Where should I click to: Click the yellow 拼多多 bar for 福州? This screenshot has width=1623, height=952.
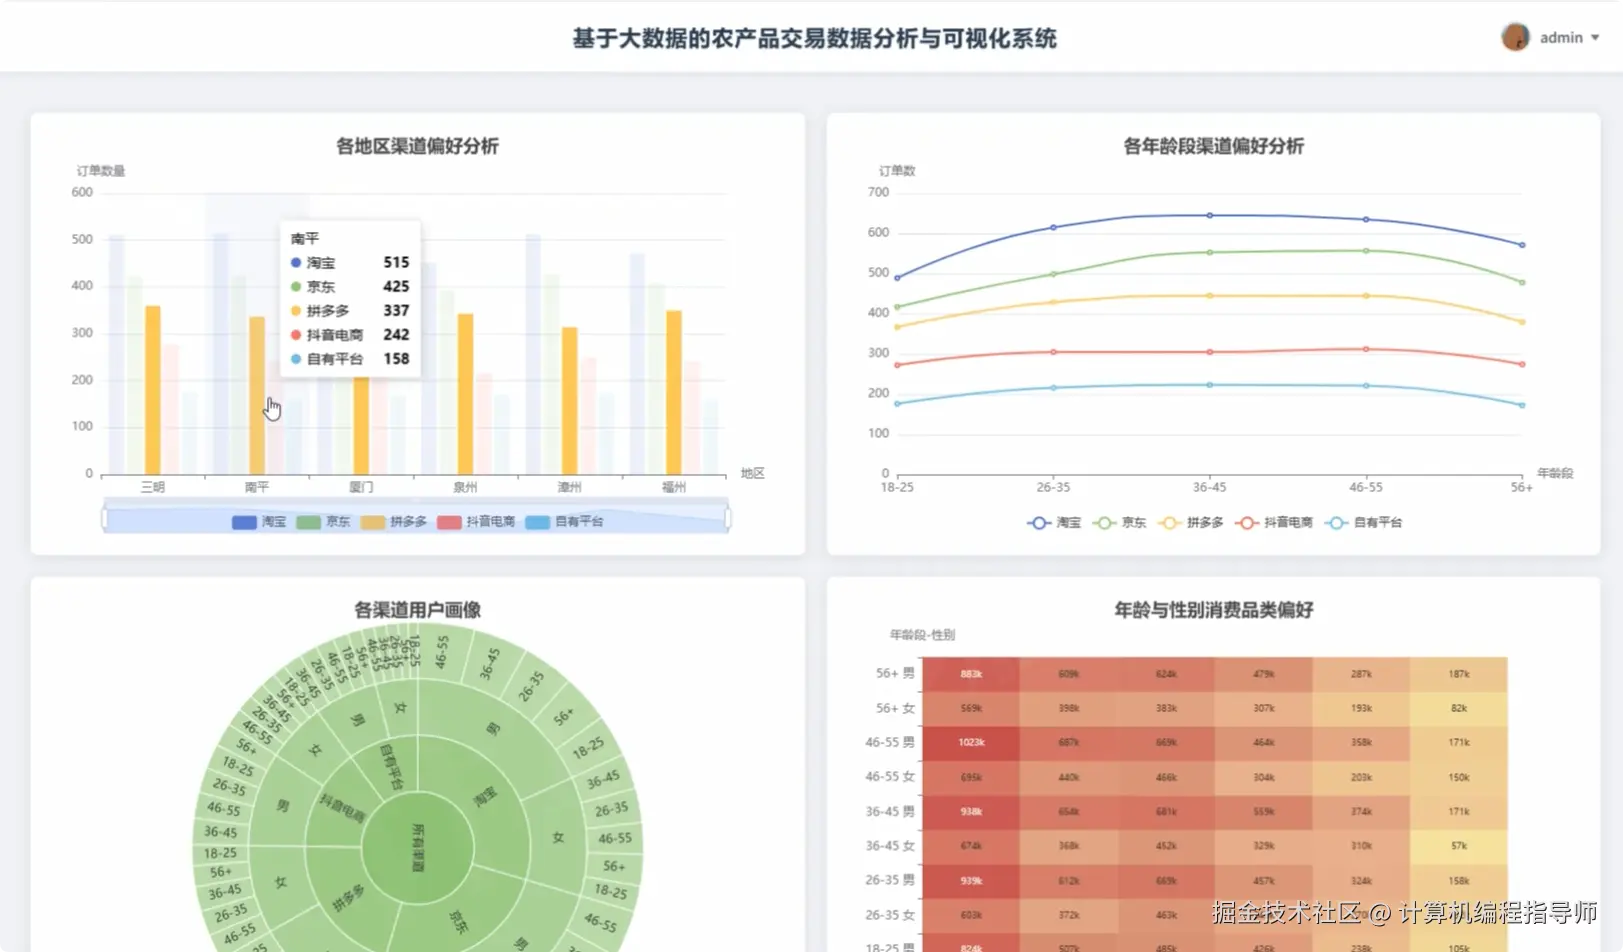pyautogui.click(x=674, y=392)
